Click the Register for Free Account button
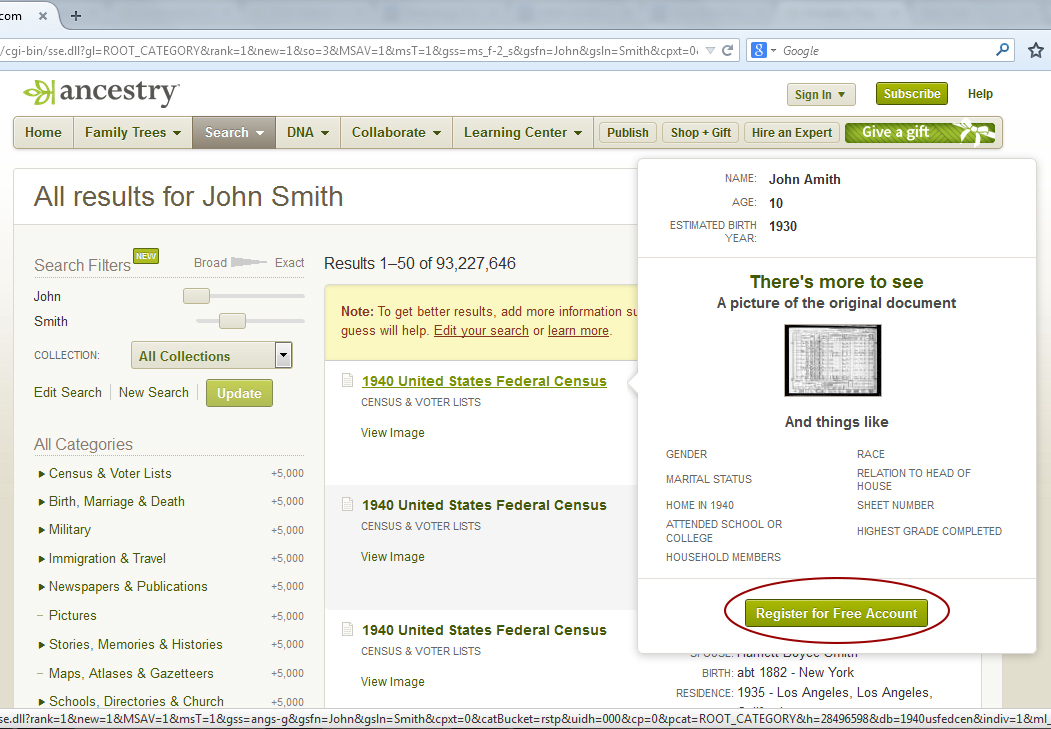1051x729 pixels. coord(836,613)
